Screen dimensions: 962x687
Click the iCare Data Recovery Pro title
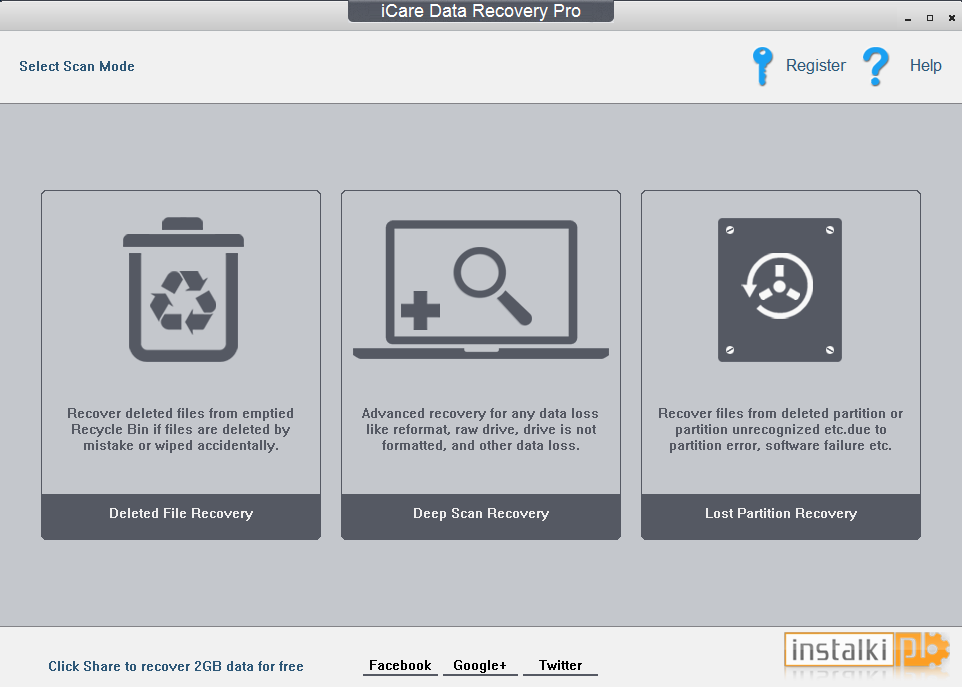click(480, 11)
